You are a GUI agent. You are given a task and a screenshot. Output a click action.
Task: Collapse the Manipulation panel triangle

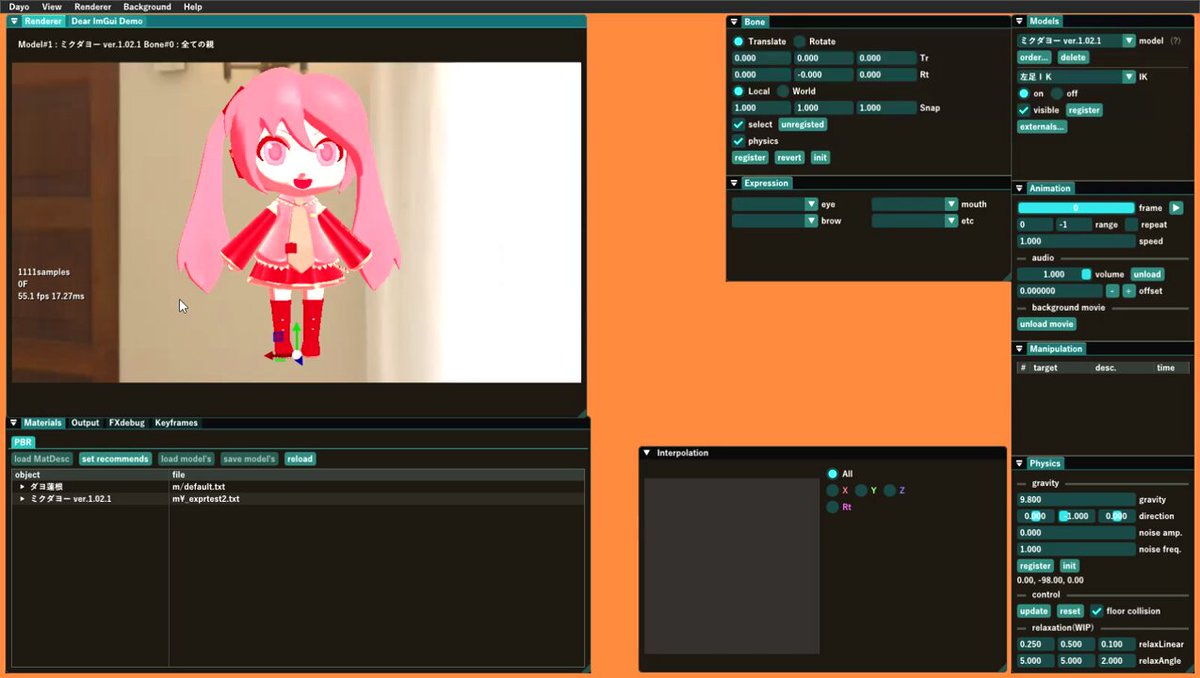(1020, 349)
